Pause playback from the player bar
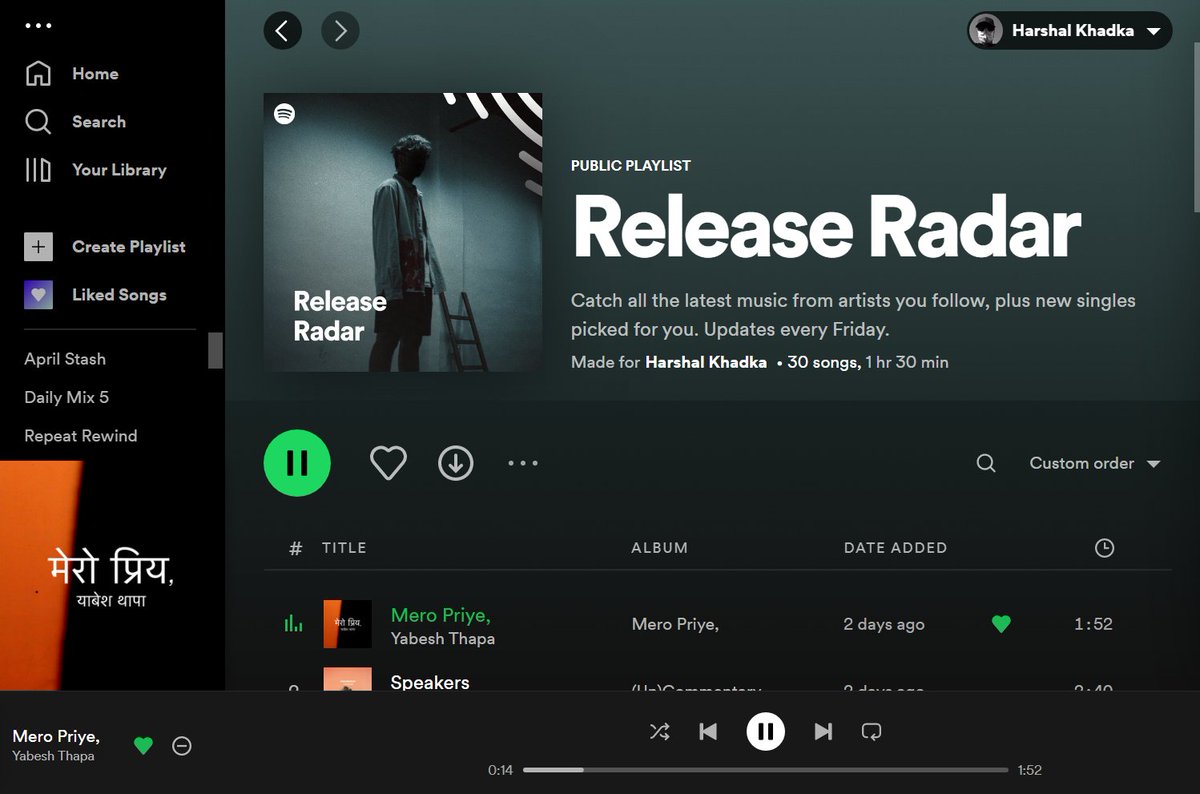The height and width of the screenshot is (794, 1200). tap(765, 732)
